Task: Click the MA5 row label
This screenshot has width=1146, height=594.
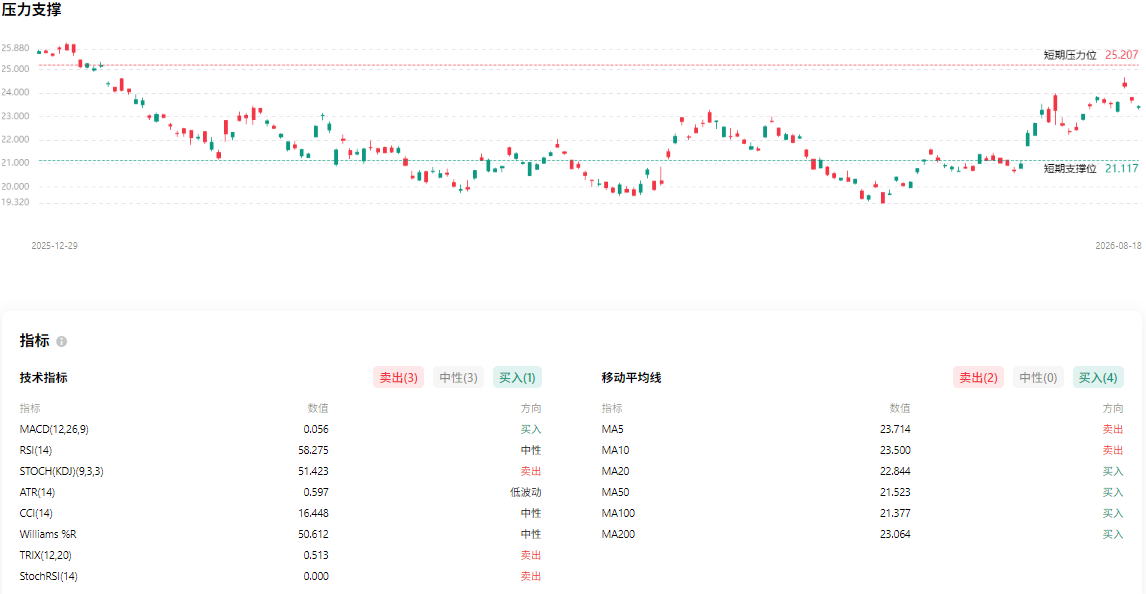Action: pos(612,430)
